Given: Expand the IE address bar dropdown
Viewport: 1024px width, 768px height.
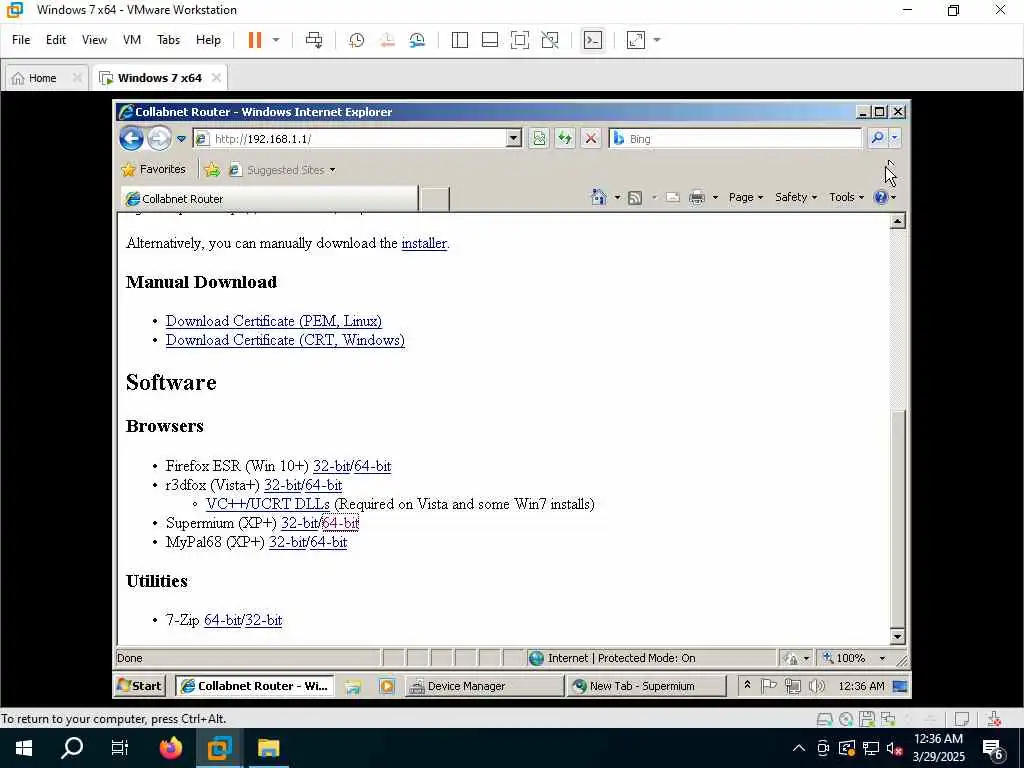Looking at the screenshot, I should [514, 138].
